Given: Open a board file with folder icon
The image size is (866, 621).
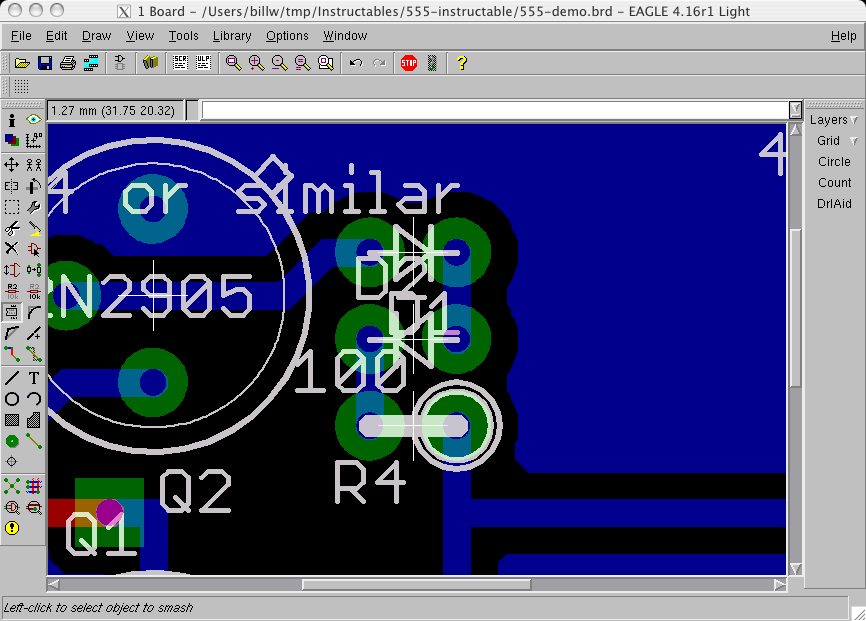Looking at the screenshot, I should coord(22,63).
